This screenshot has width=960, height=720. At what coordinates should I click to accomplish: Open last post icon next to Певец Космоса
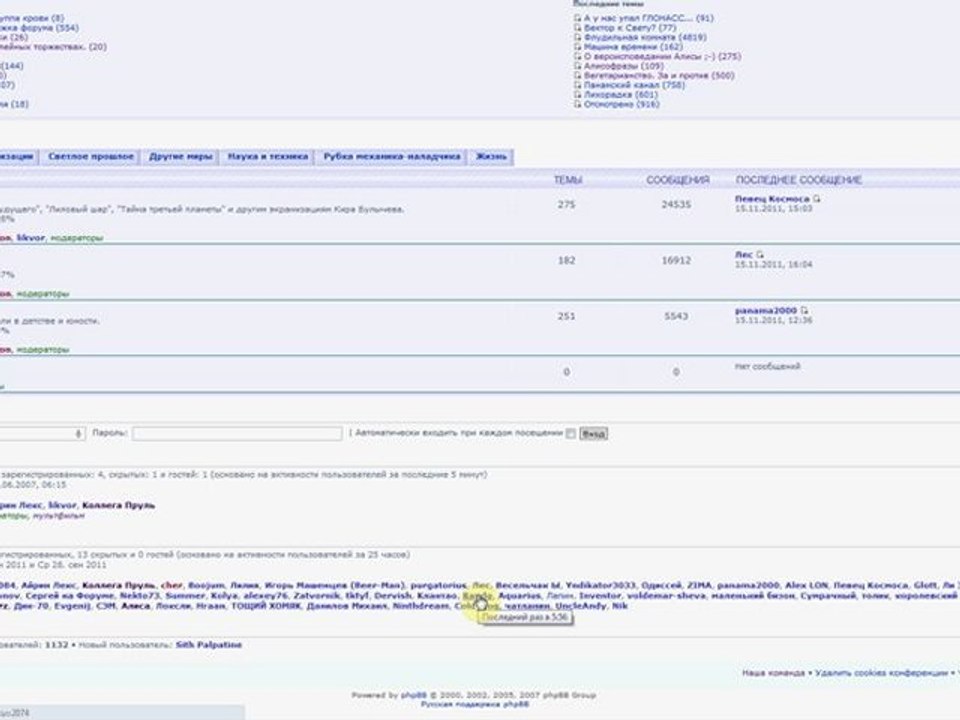click(817, 199)
